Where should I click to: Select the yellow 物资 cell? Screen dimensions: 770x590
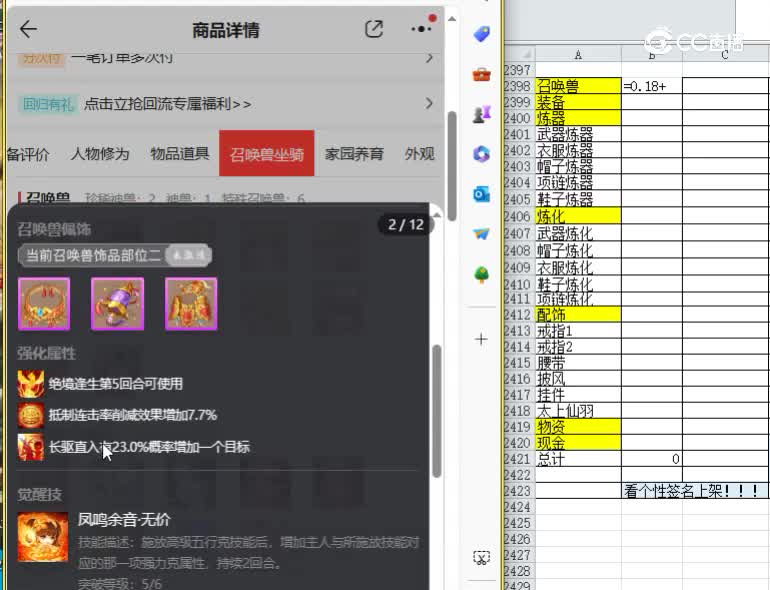(x=578, y=426)
